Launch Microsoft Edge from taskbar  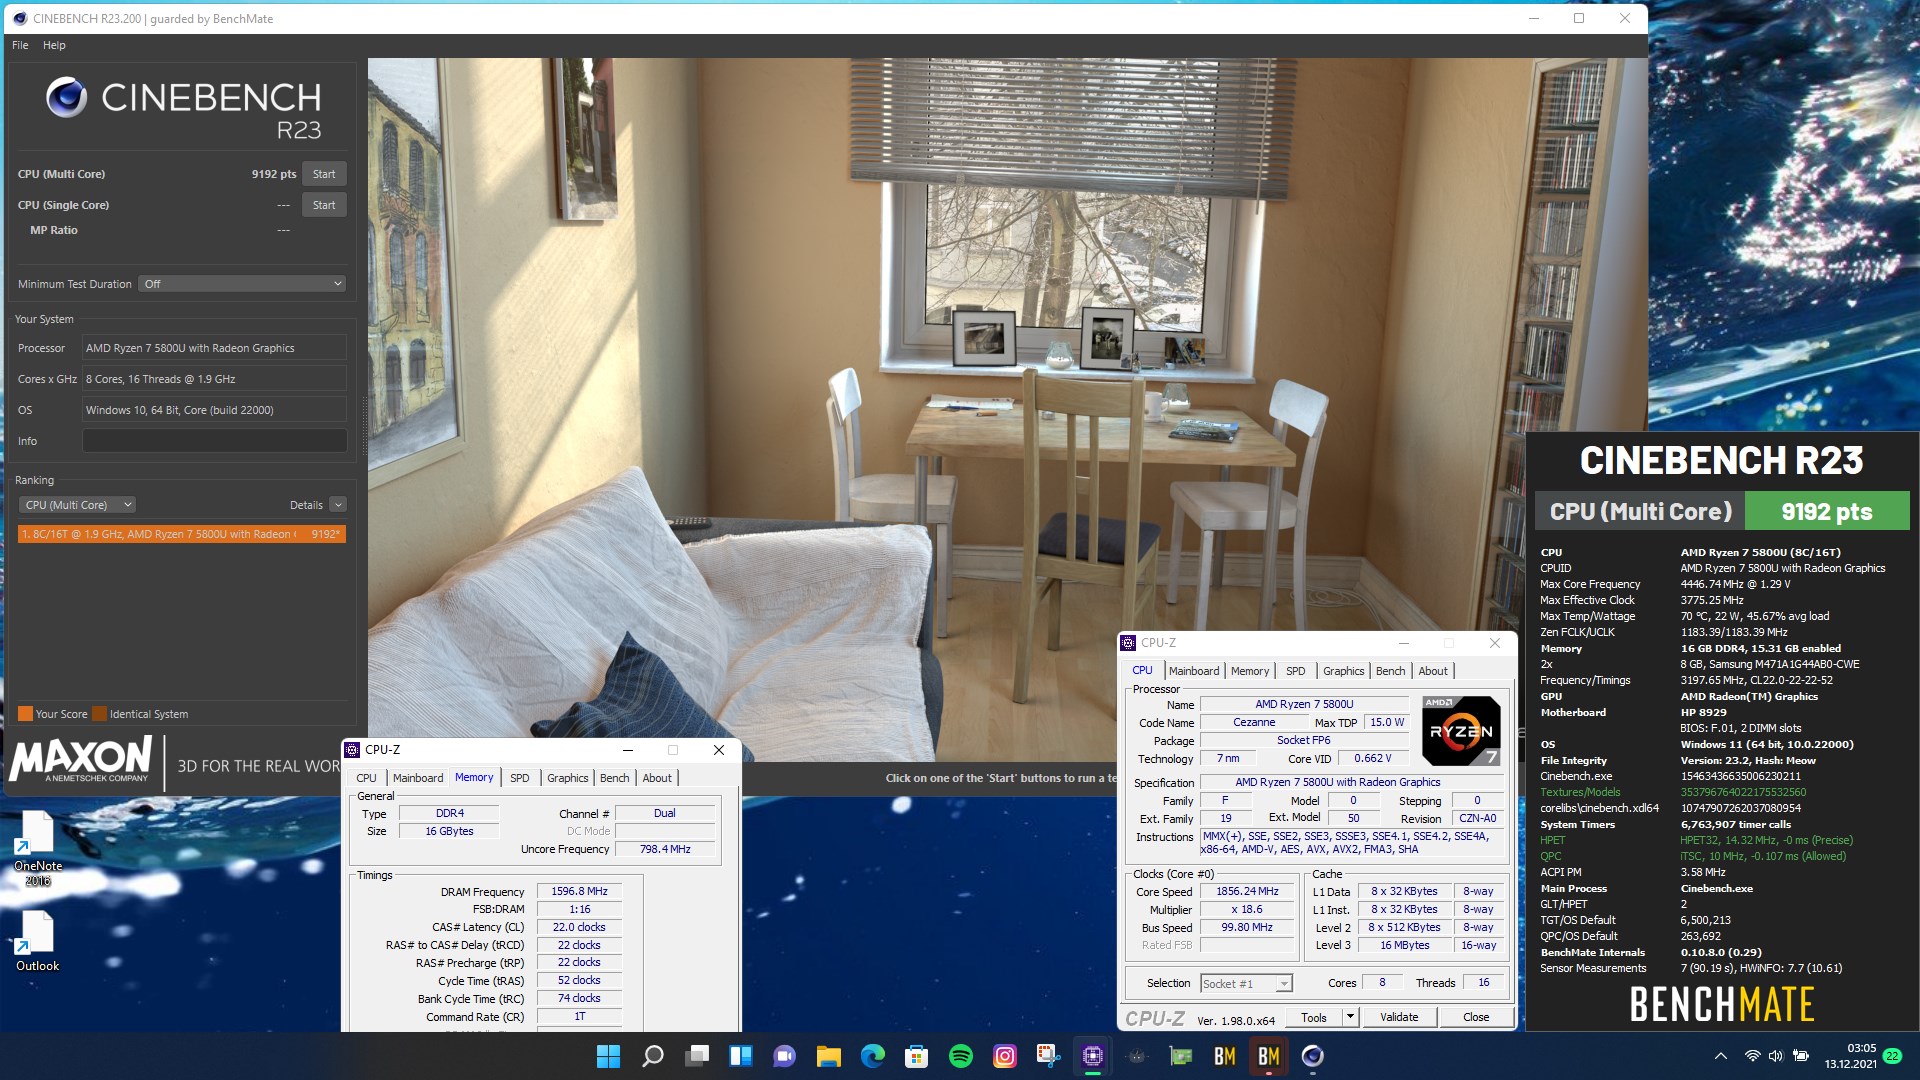(x=873, y=1056)
